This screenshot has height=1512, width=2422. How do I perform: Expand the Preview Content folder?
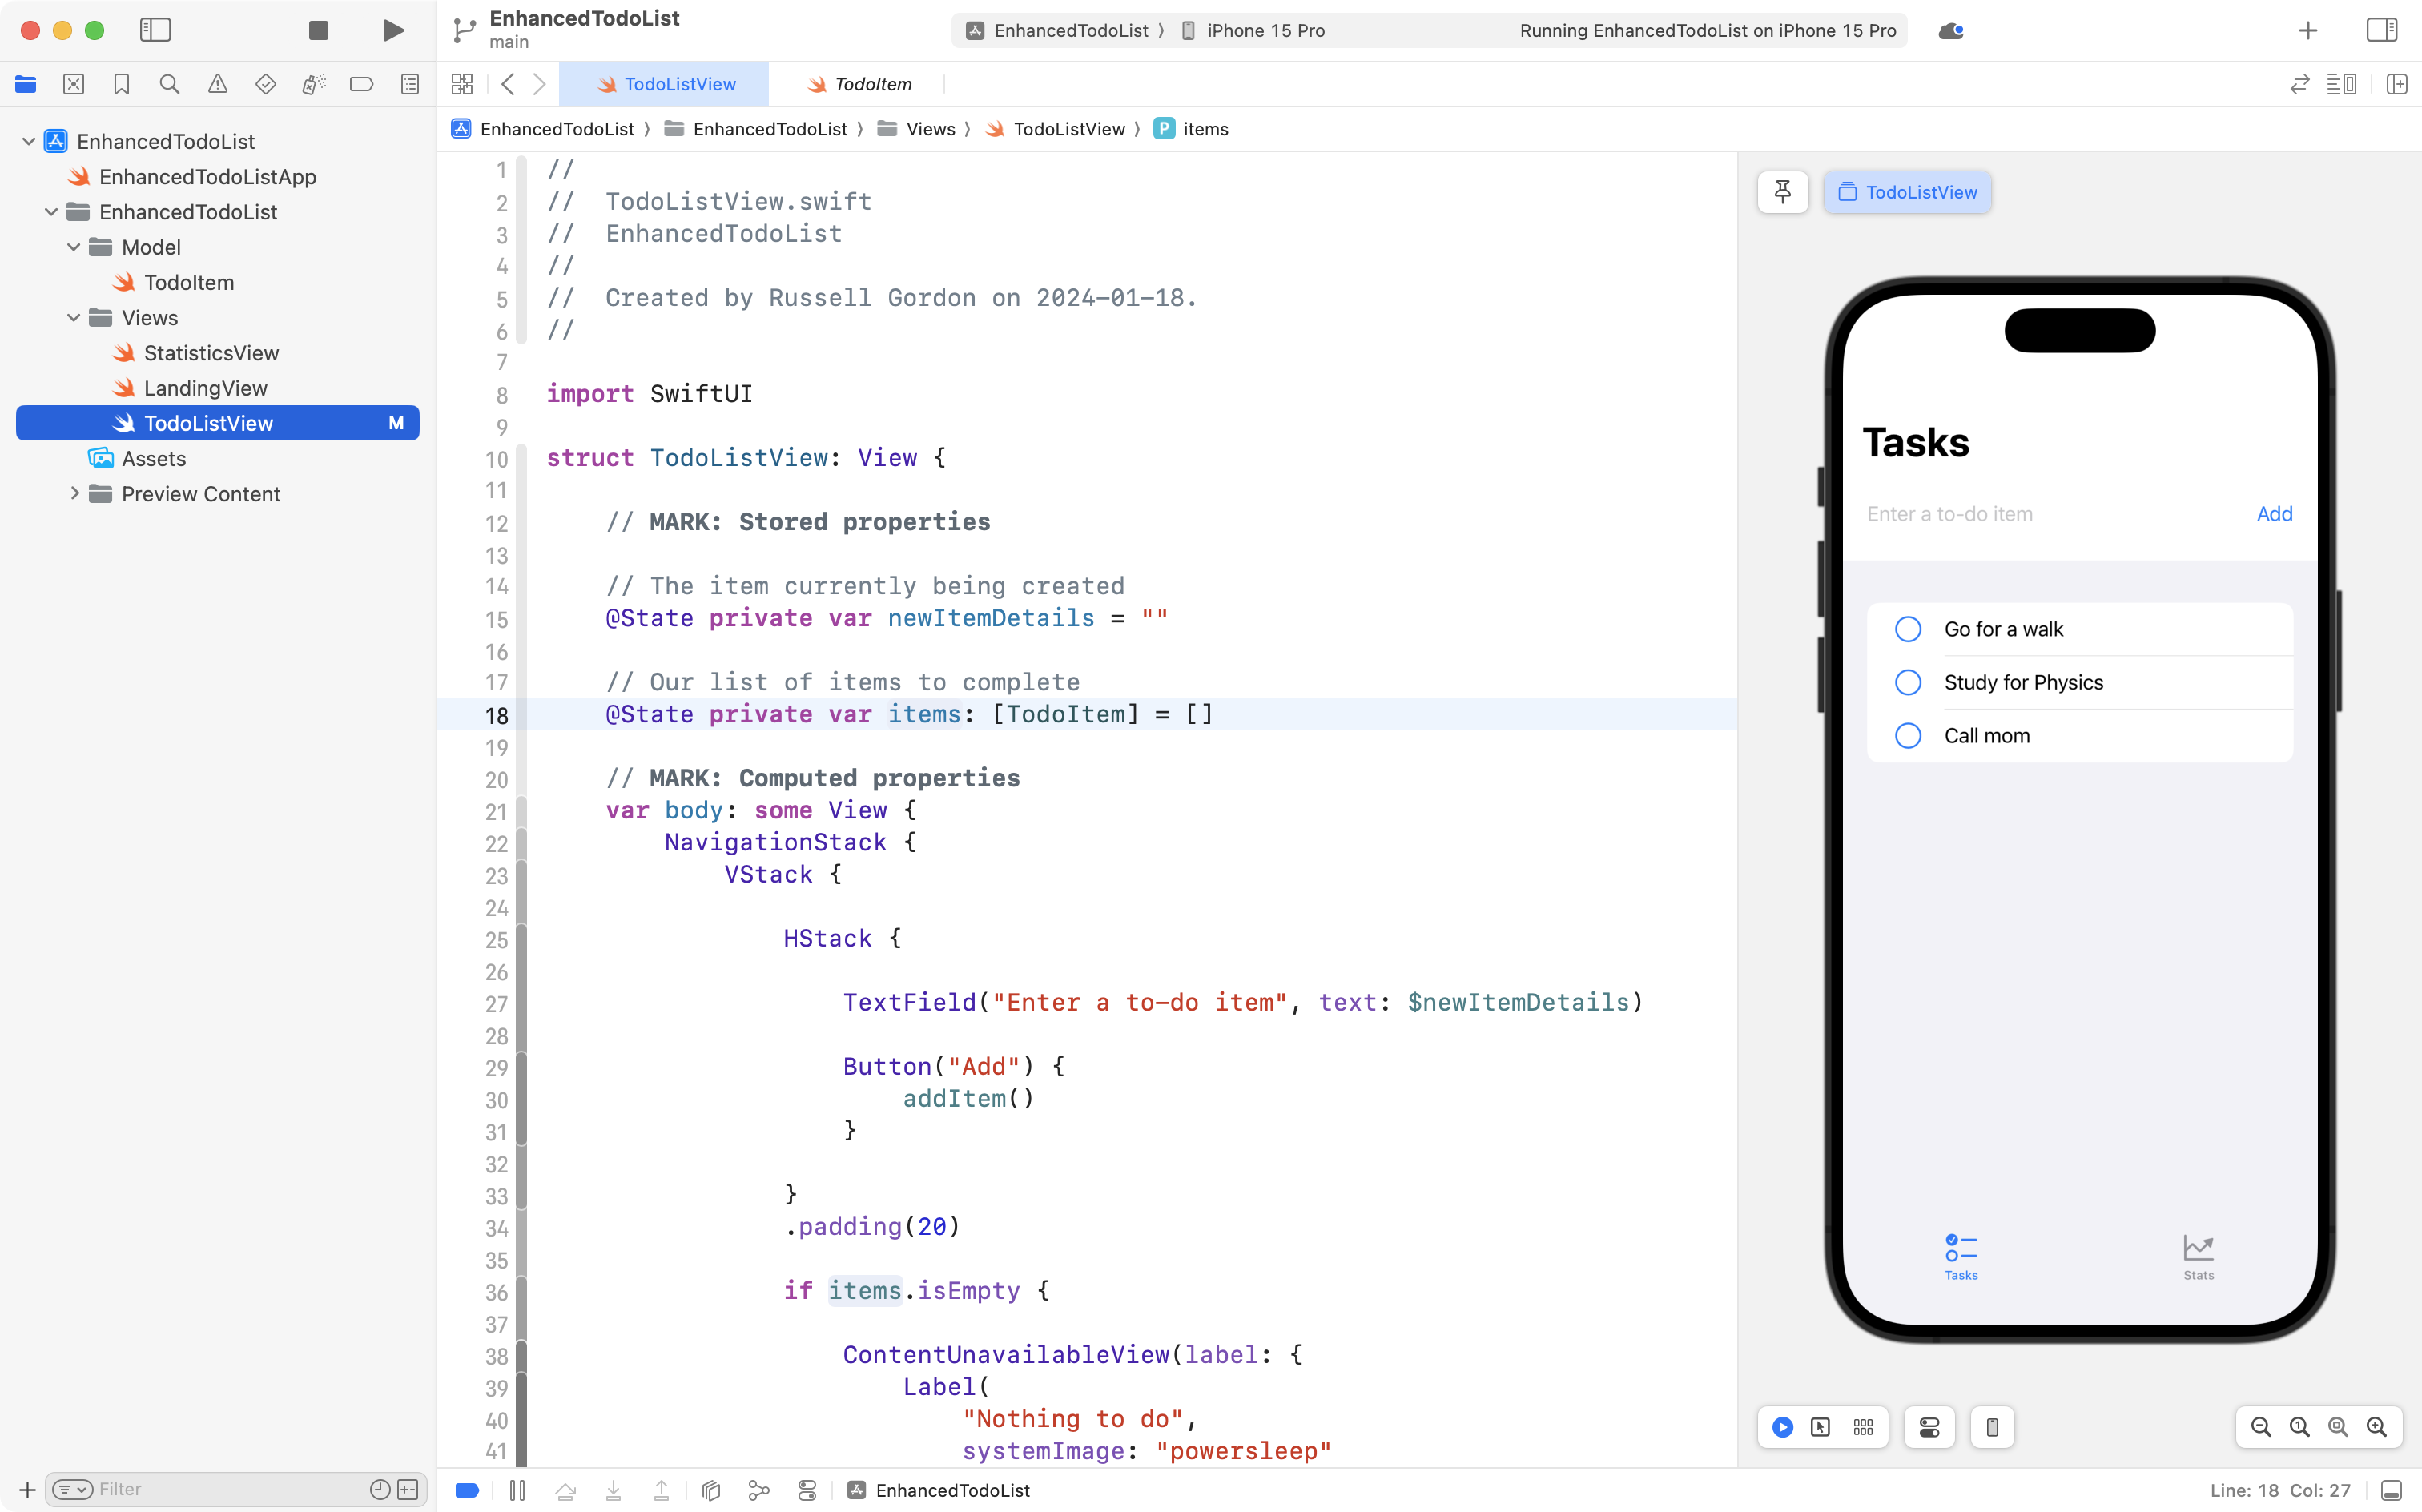point(74,493)
